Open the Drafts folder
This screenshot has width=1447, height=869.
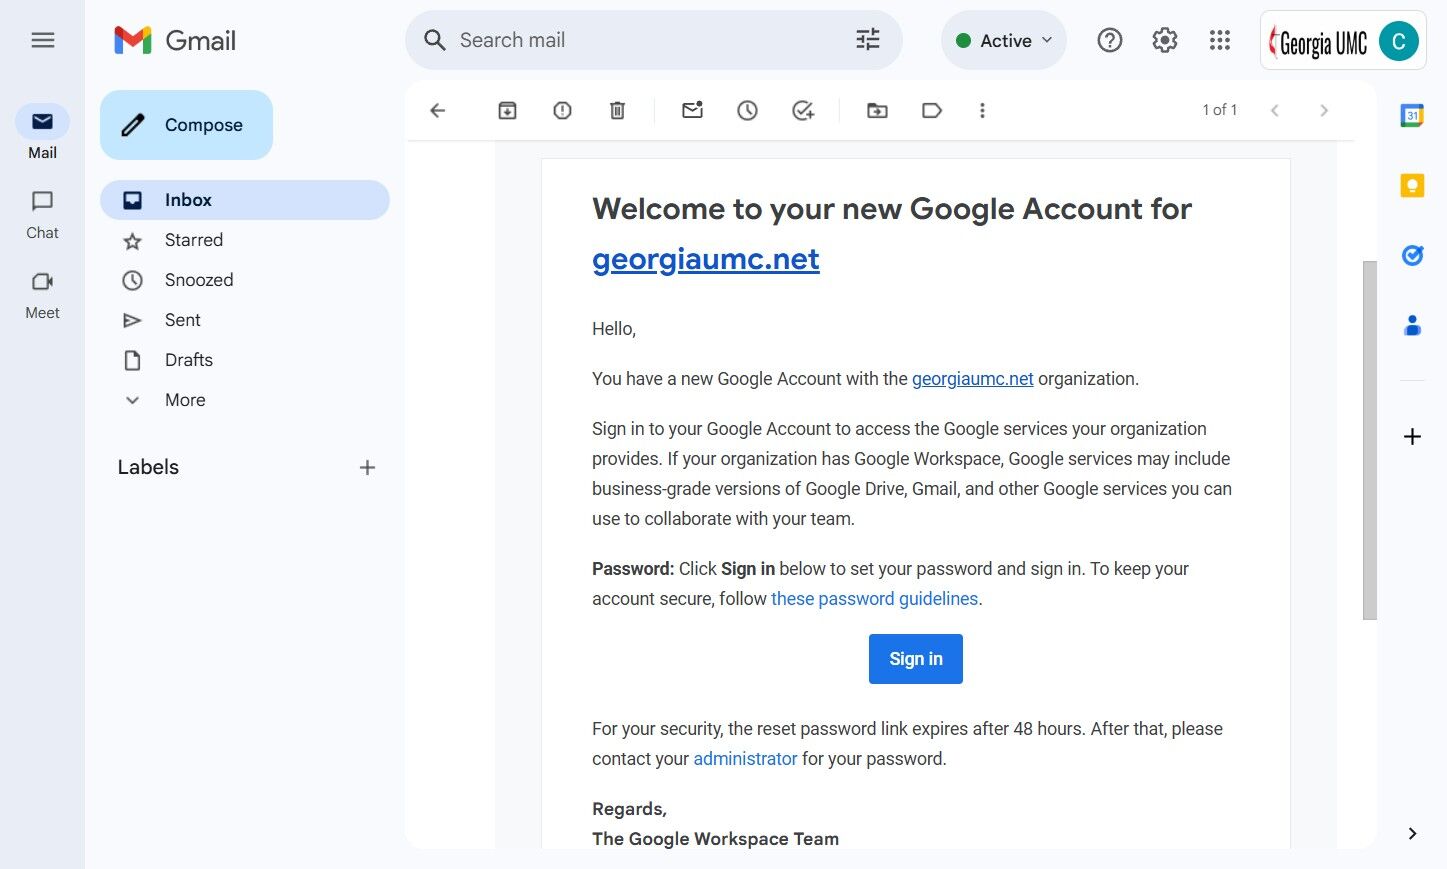coord(189,360)
